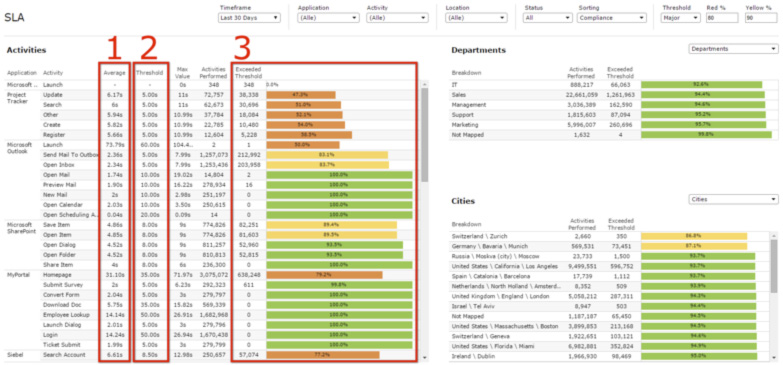
Task: Click the Register activity row name
Action: pyautogui.click(x=53, y=135)
